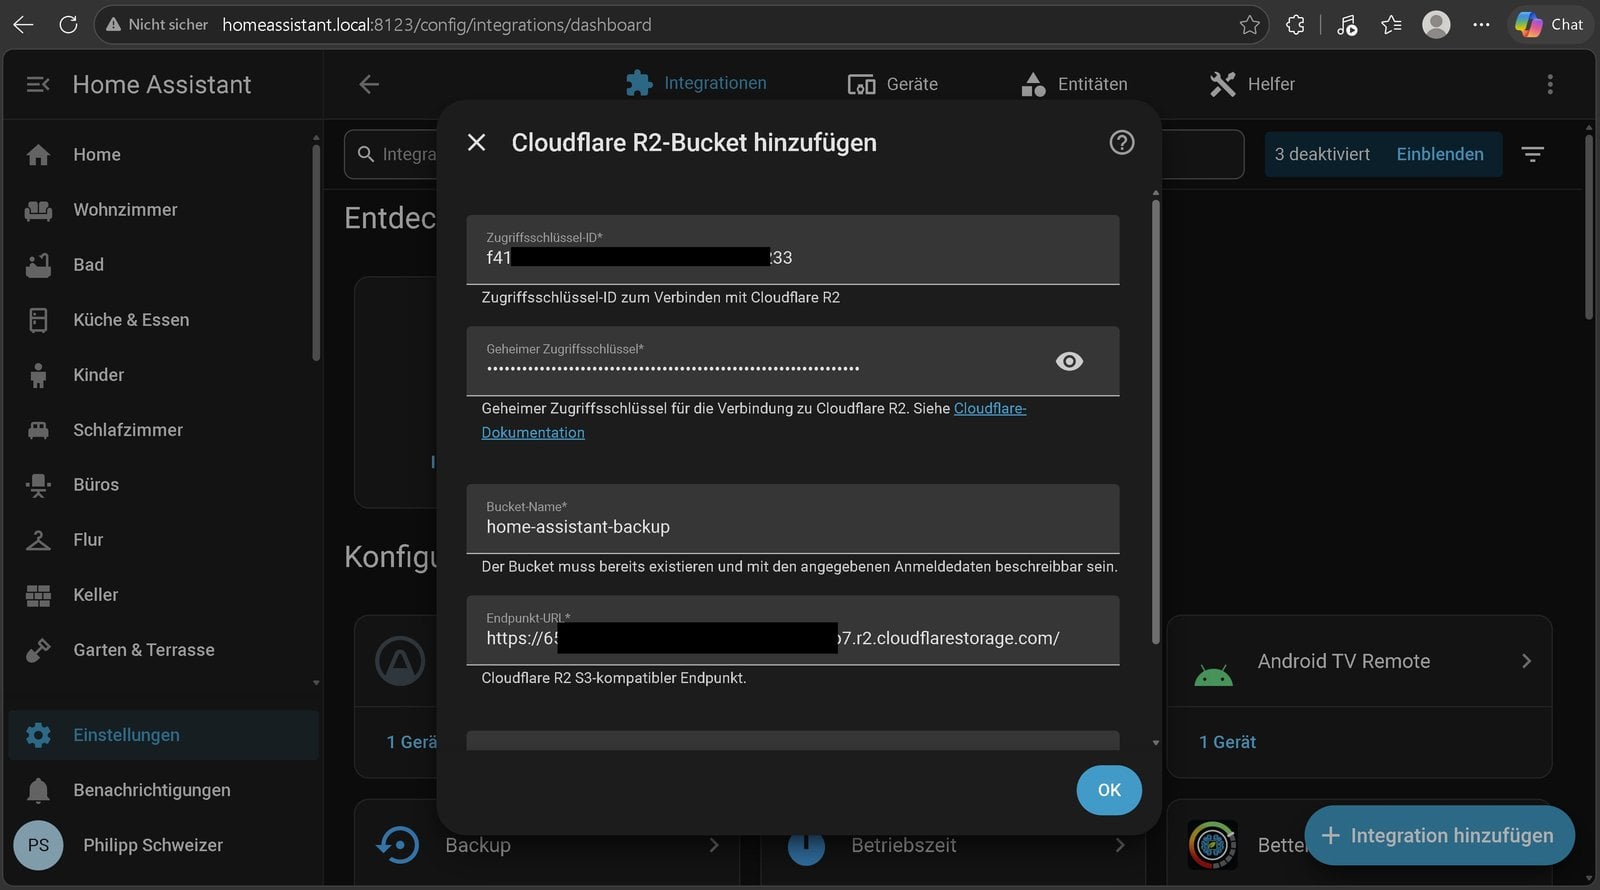Open Schlafzimmer dashboard in sidebar
The width and height of the screenshot is (1600, 890).
tap(163, 430)
